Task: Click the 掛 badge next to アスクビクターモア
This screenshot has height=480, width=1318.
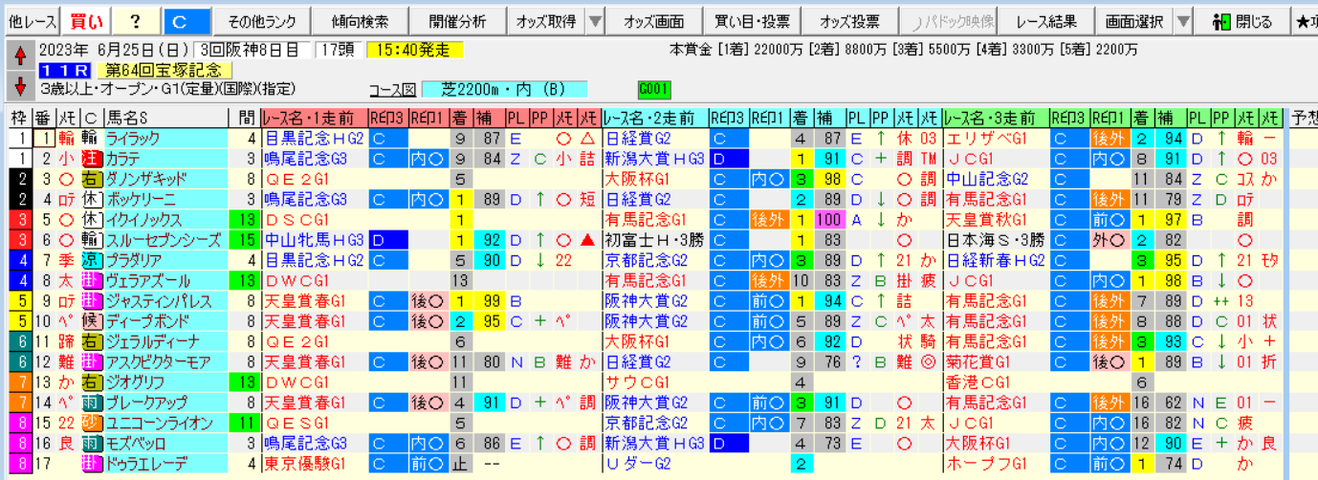Action: (x=90, y=362)
